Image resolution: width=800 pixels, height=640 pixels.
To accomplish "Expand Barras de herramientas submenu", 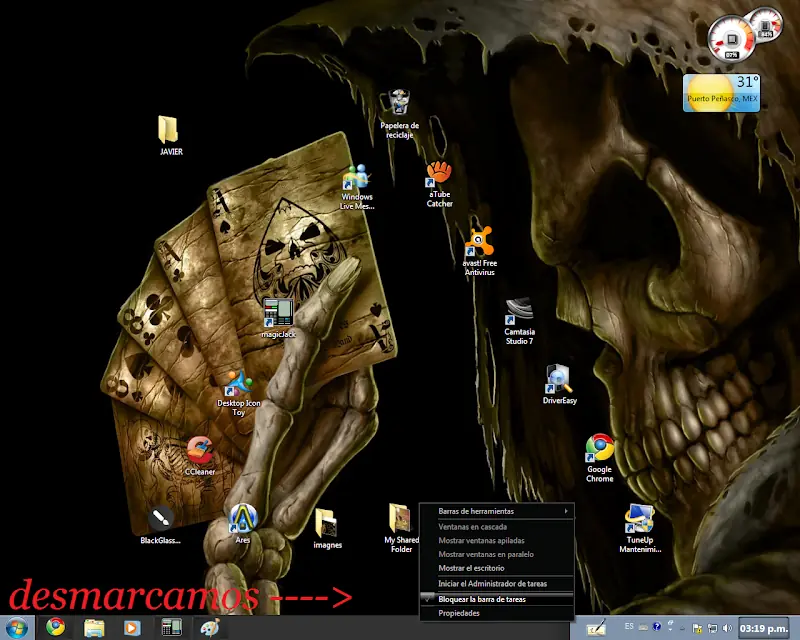I will point(497,511).
